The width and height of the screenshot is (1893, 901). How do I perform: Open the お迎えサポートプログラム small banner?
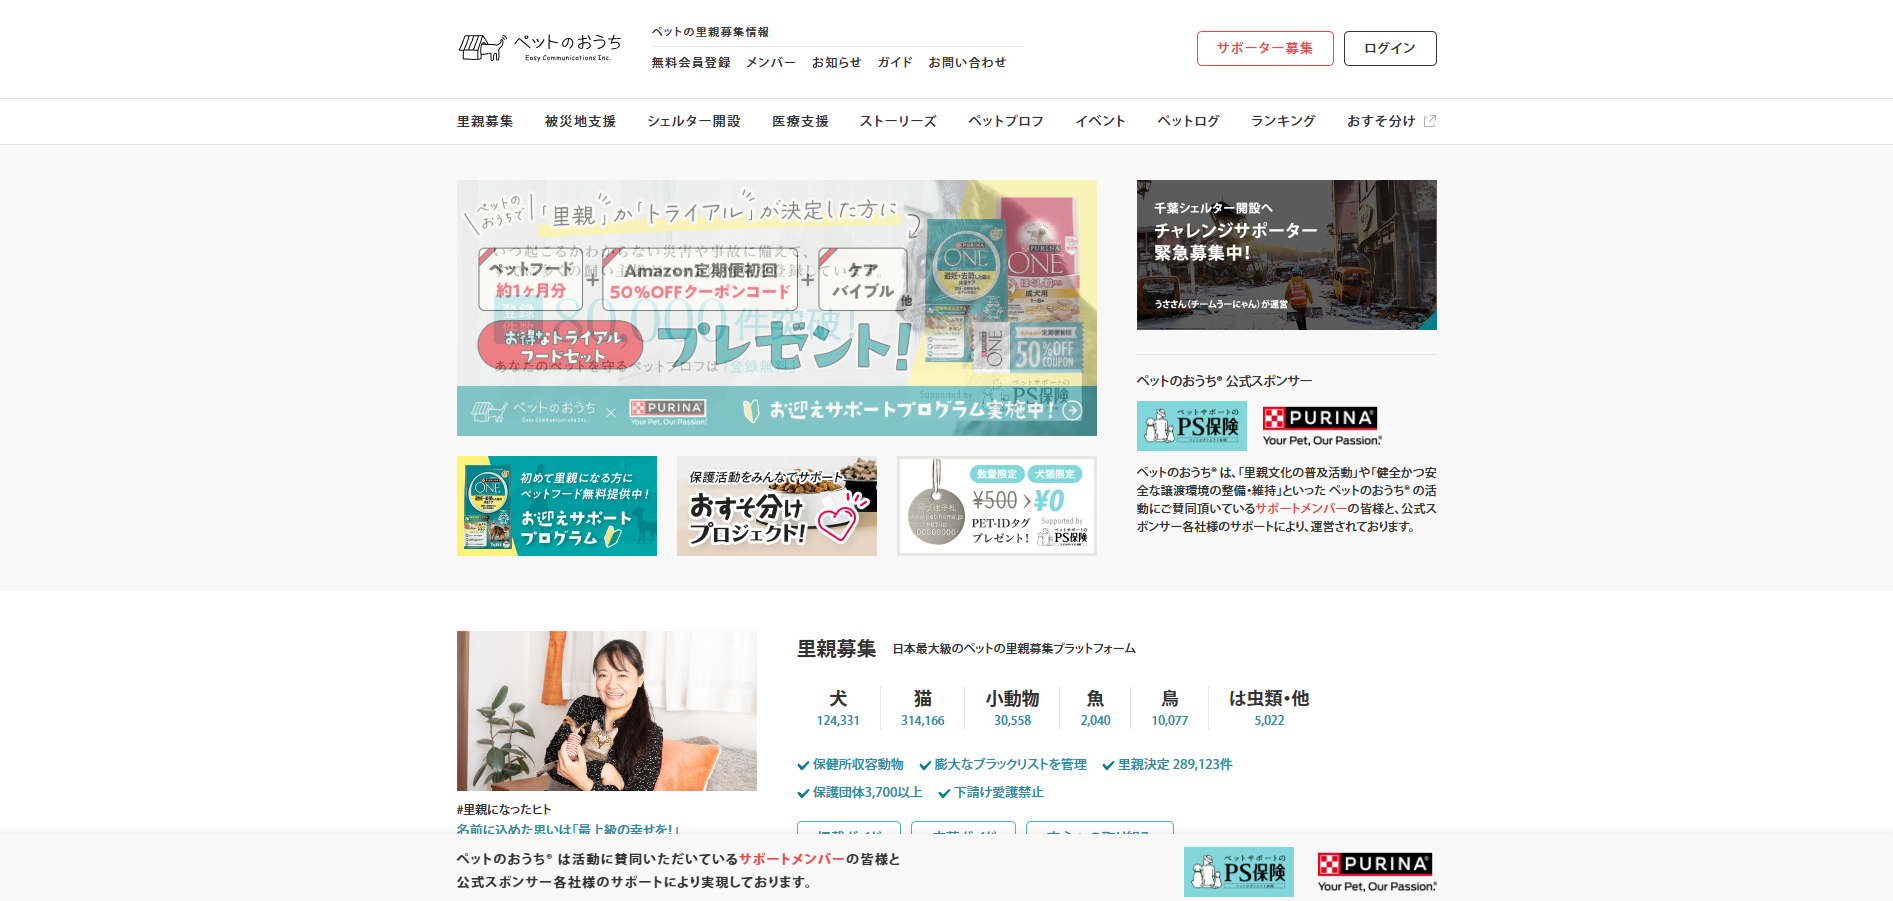point(557,506)
